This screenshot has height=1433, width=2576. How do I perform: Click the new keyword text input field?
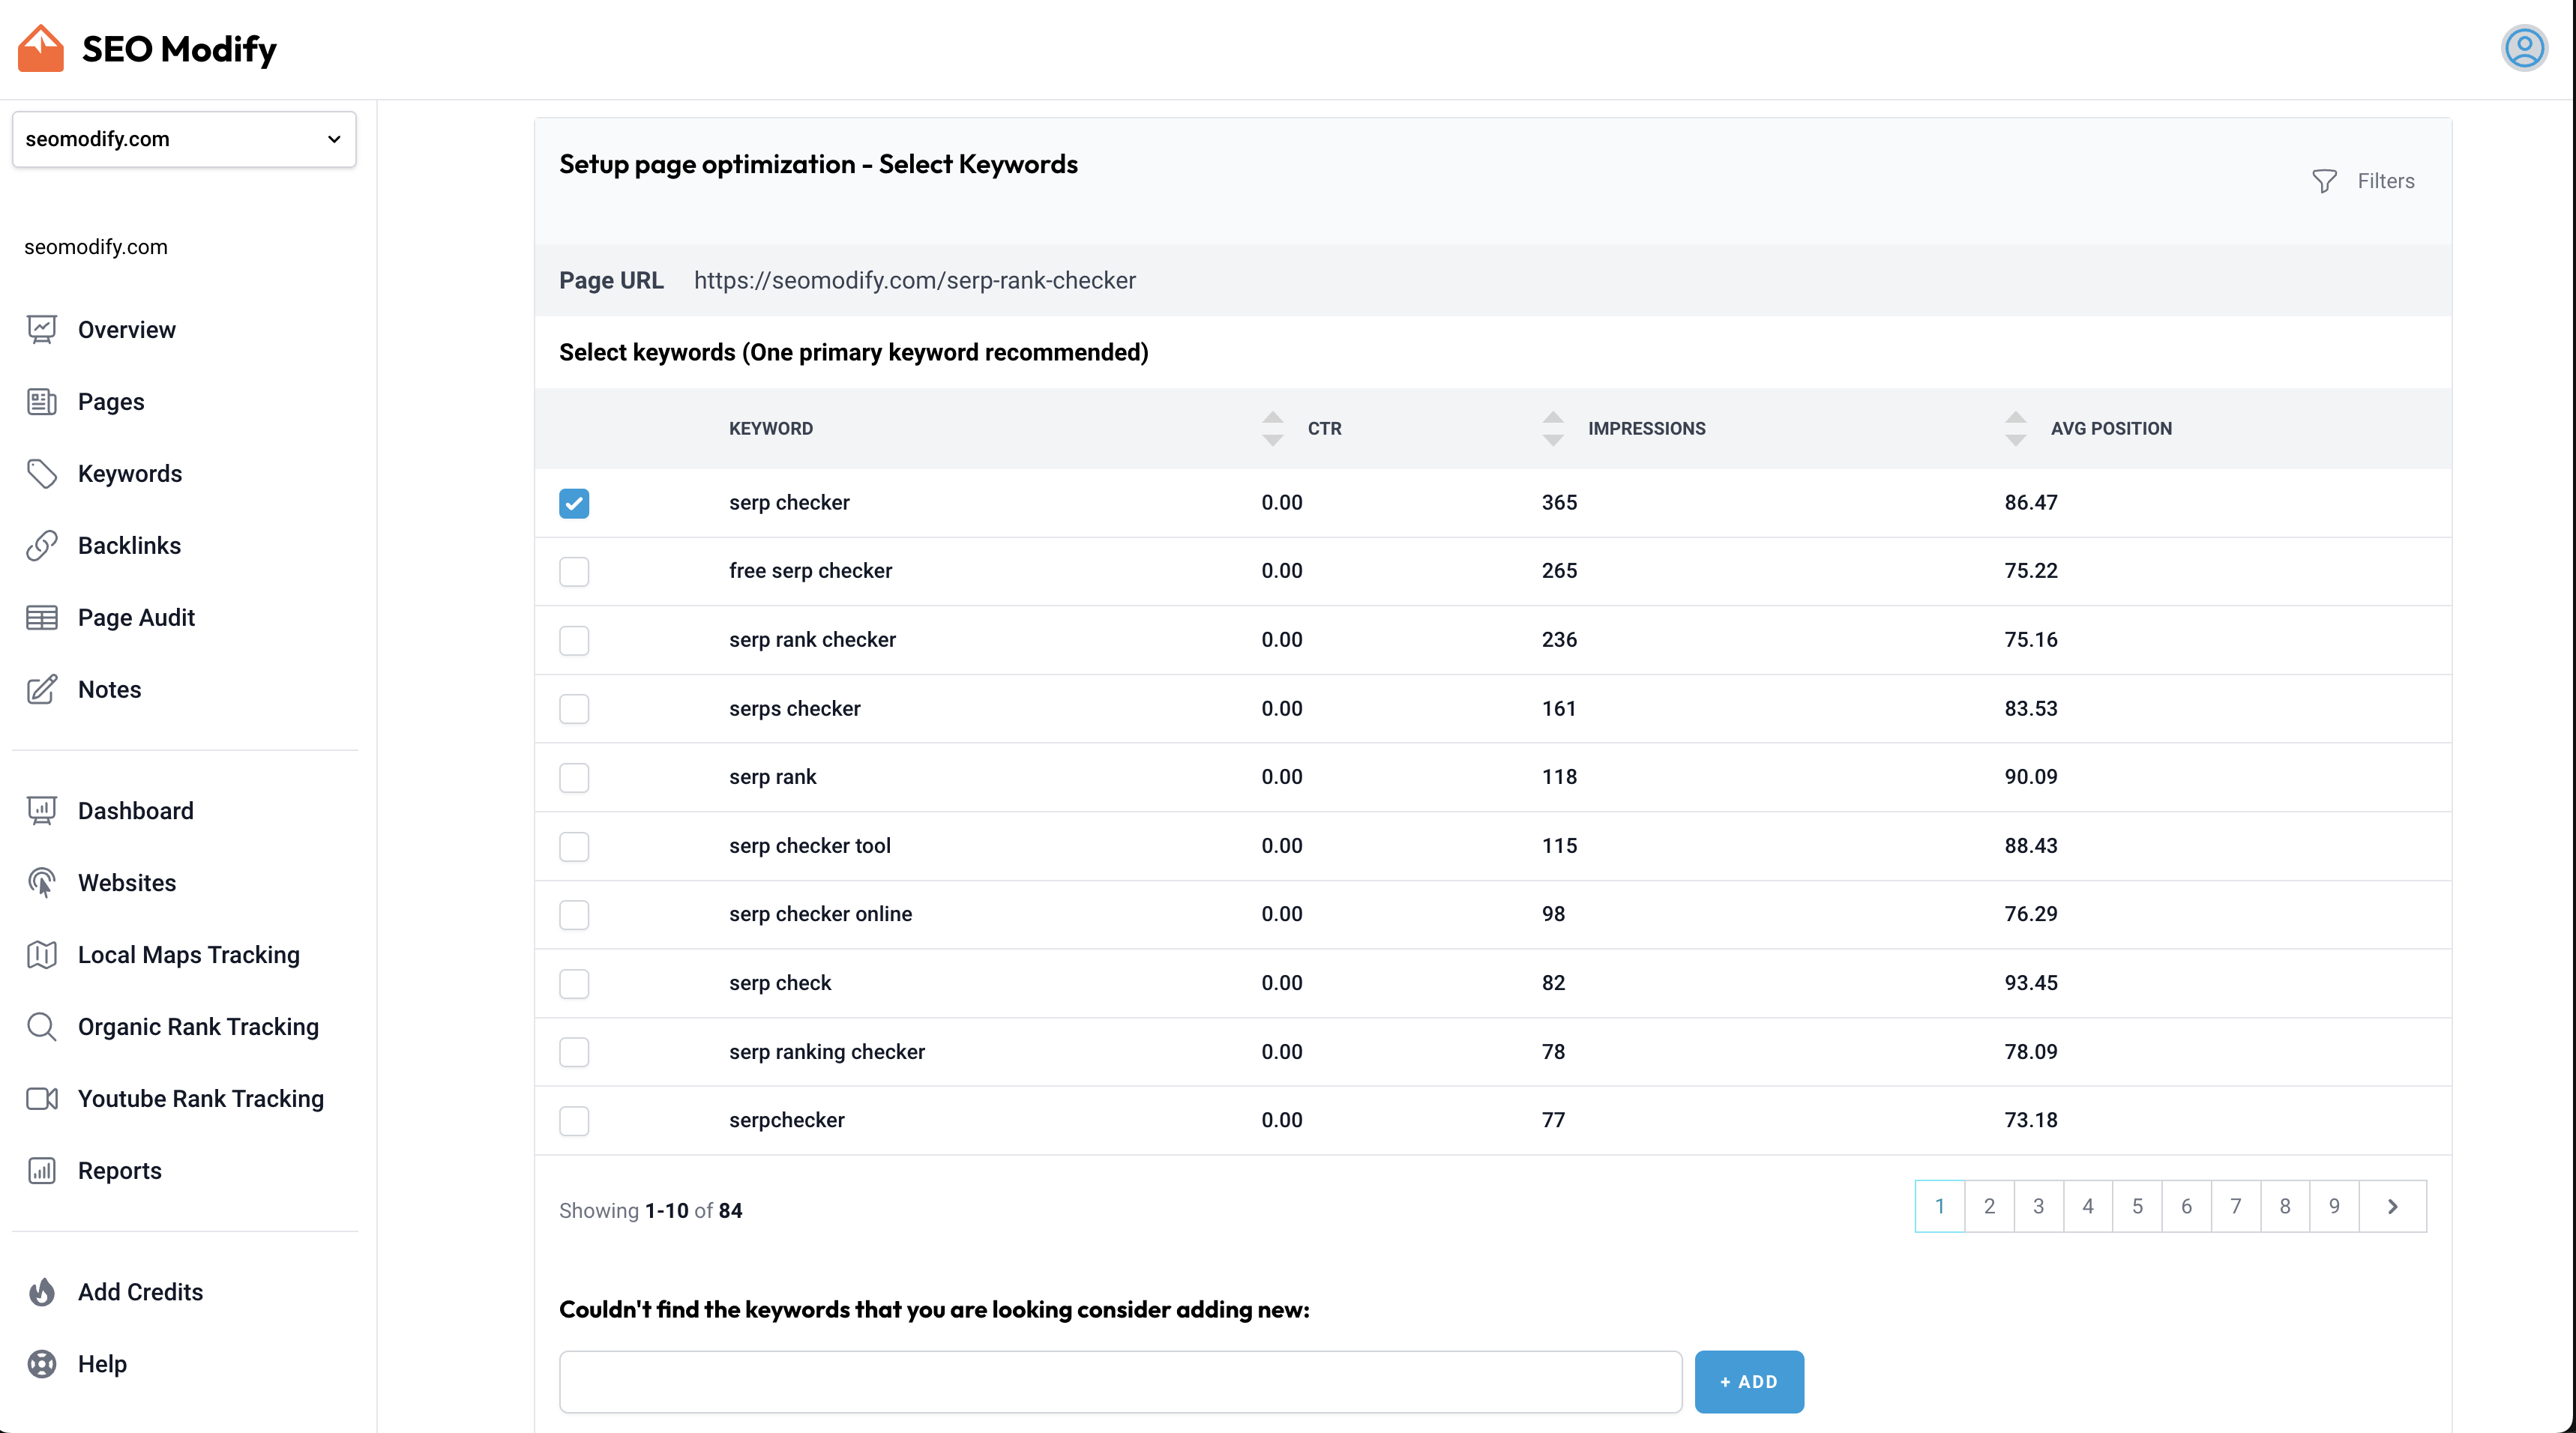pos(1120,1381)
